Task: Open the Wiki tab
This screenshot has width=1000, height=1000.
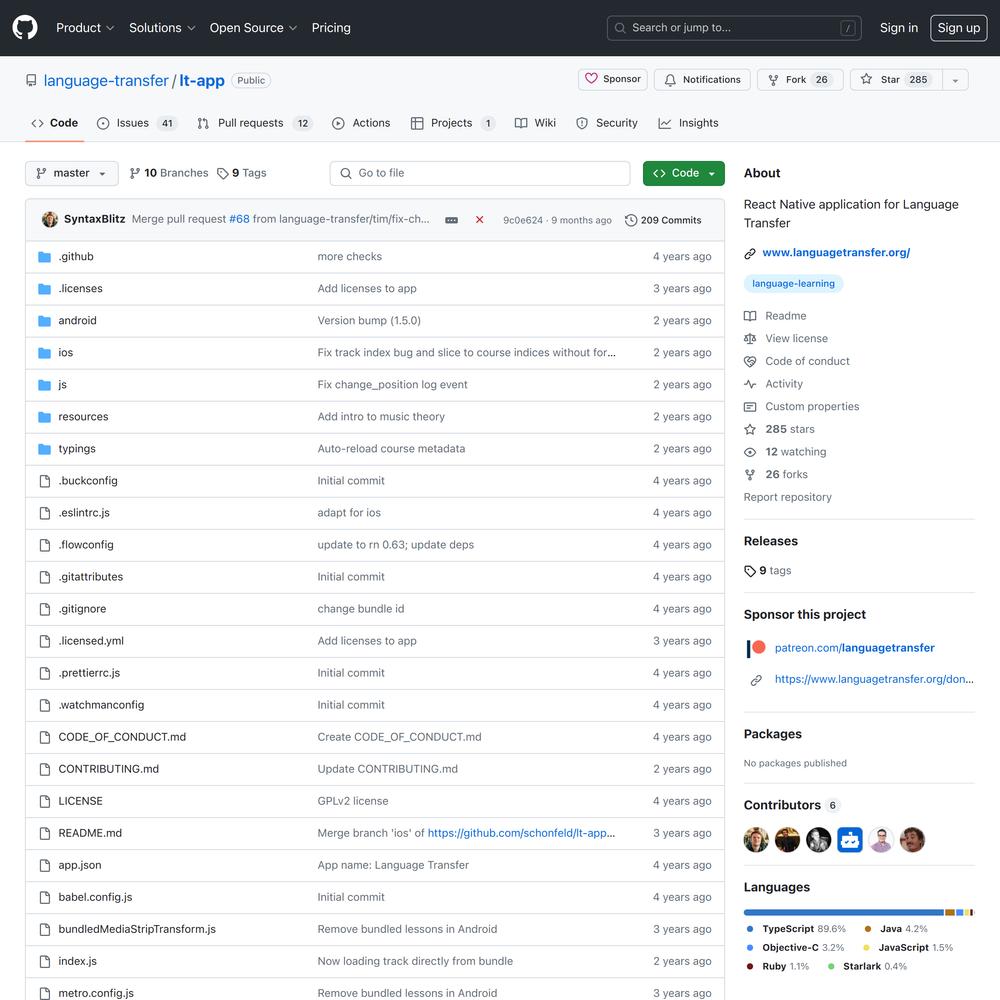Action: [535, 122]
